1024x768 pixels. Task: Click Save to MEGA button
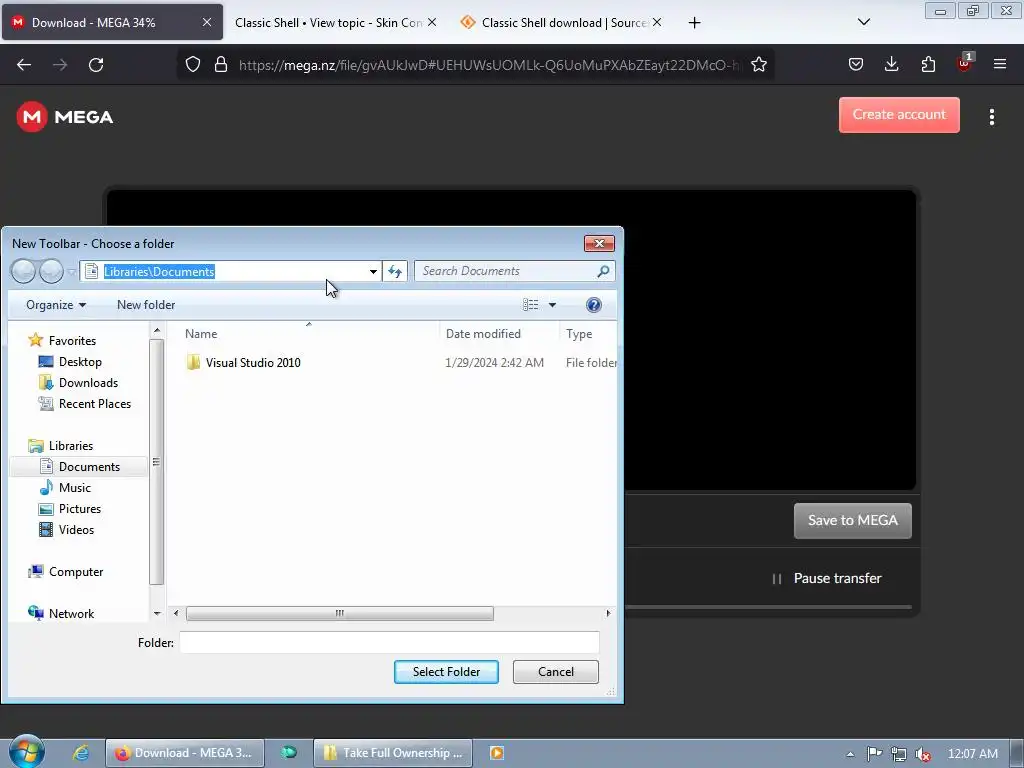(x=852, y=520)
